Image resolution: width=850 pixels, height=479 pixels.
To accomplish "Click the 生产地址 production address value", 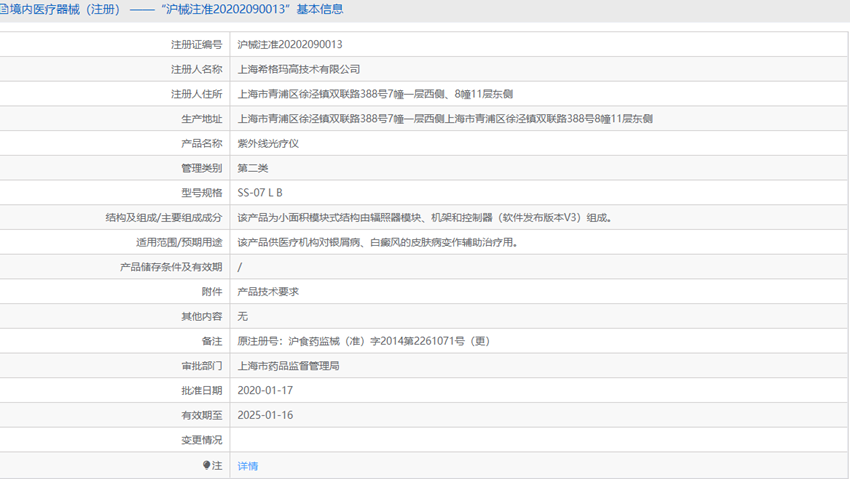I will (445, 119).
